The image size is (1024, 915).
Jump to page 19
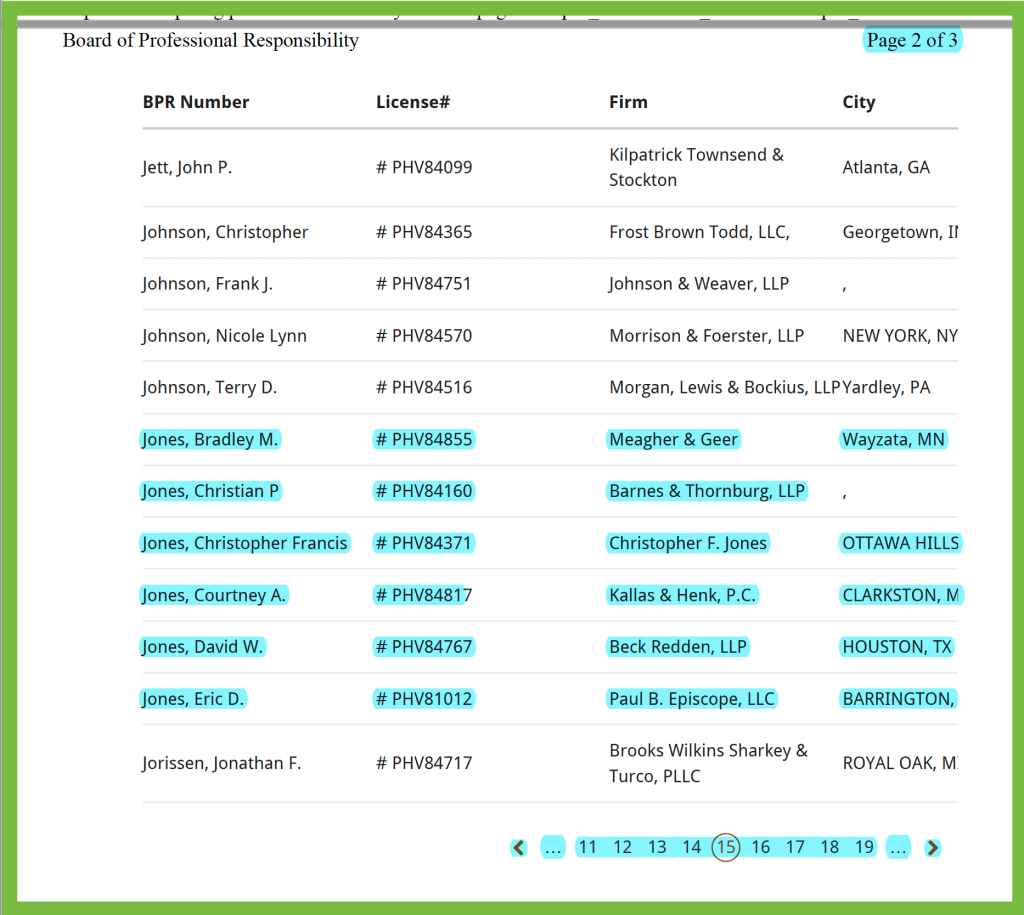tap(864, 847)
